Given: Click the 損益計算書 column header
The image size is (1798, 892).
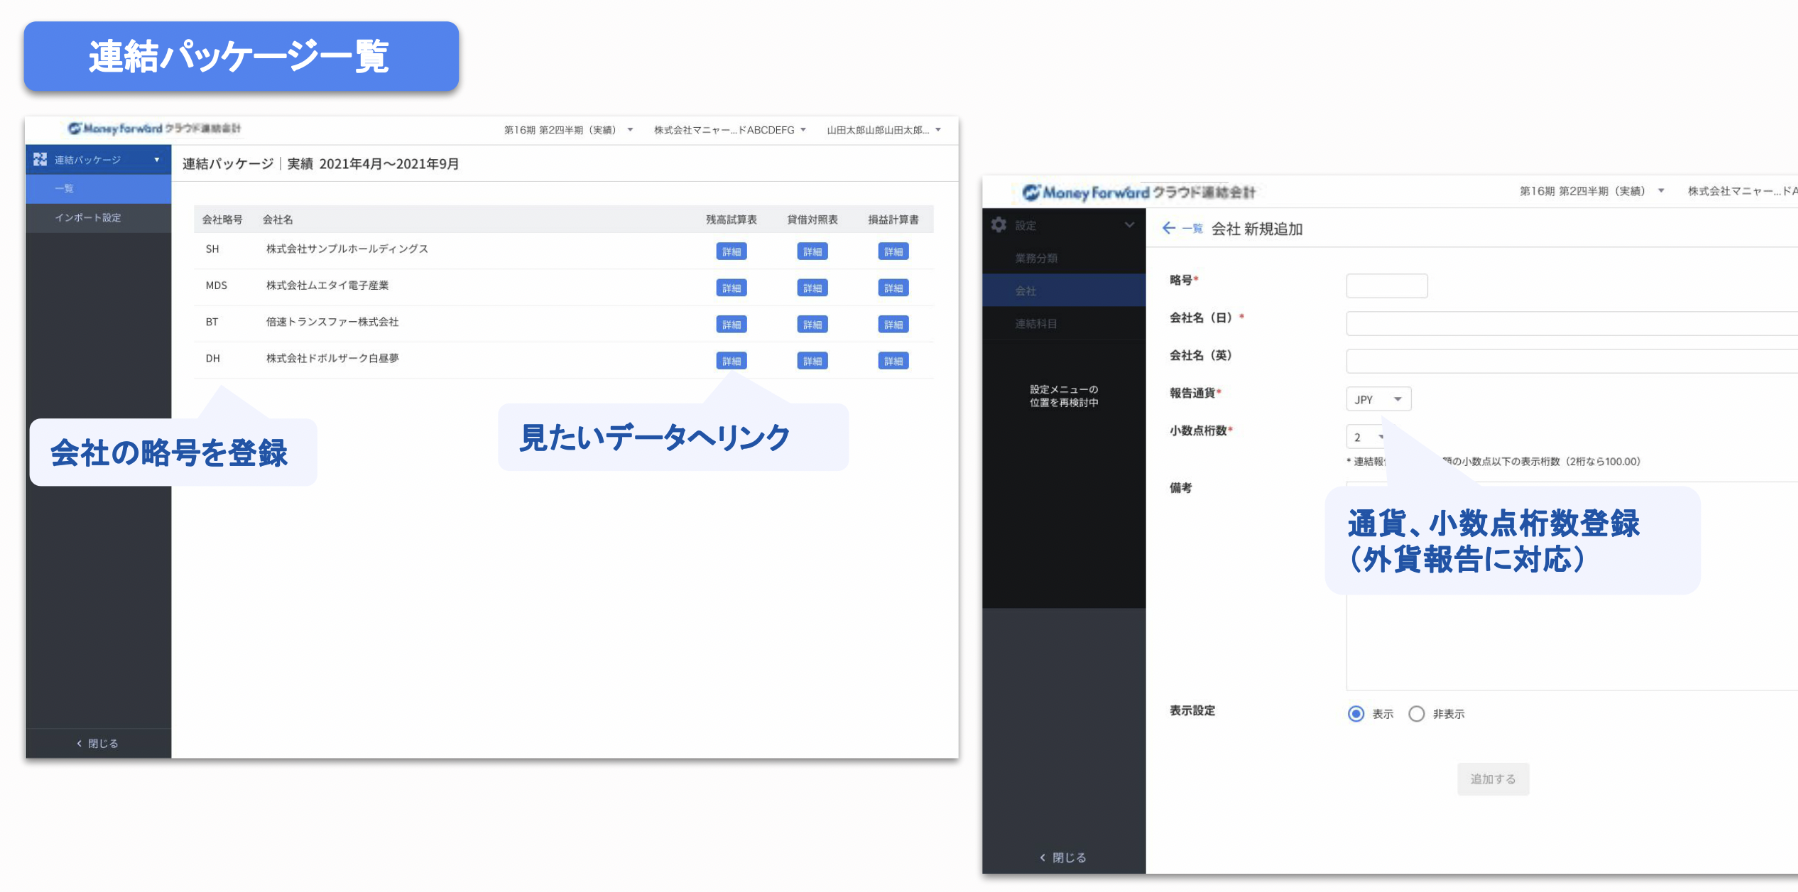Looking at the screenshot, I should 894,220.
